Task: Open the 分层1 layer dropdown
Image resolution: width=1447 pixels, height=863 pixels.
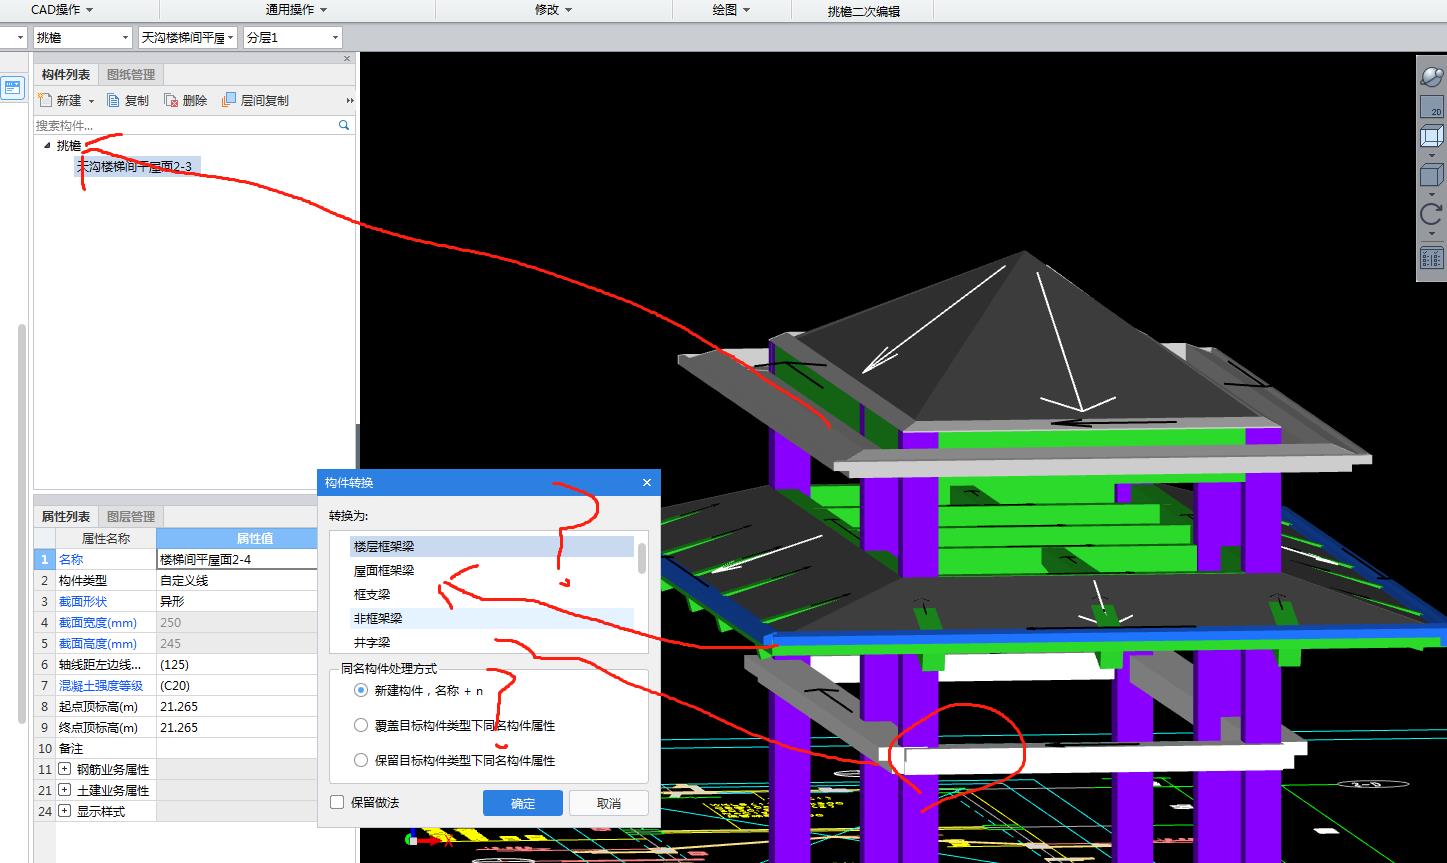Action: (x=292, y=37)
